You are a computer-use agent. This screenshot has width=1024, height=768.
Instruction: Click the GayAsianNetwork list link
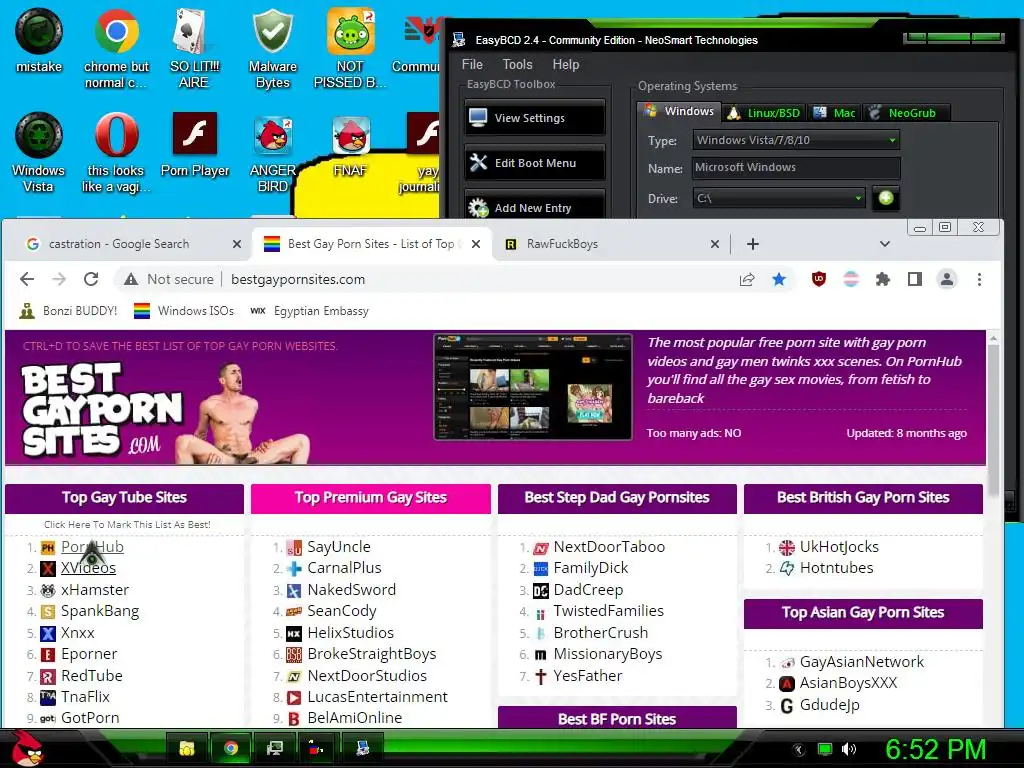(x=861, y=662)
